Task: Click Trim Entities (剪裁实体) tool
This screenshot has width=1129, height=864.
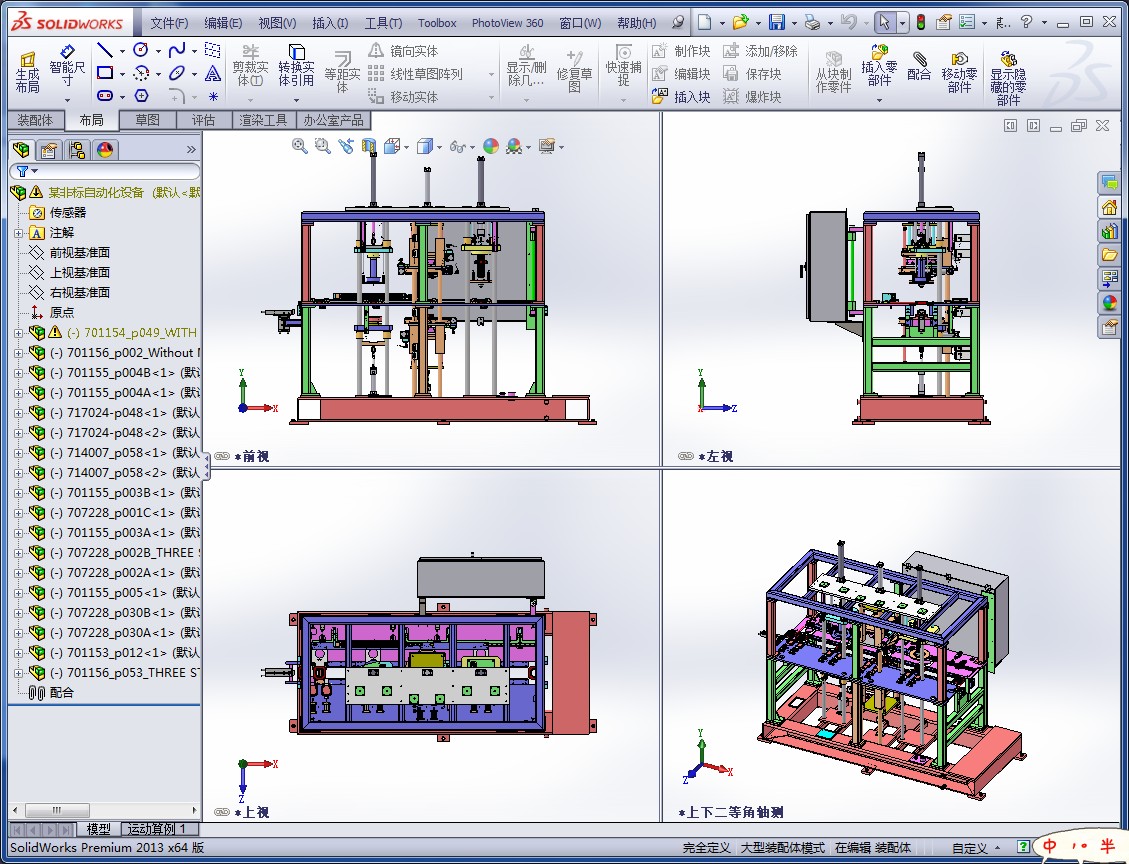Action: click(250, 66)
